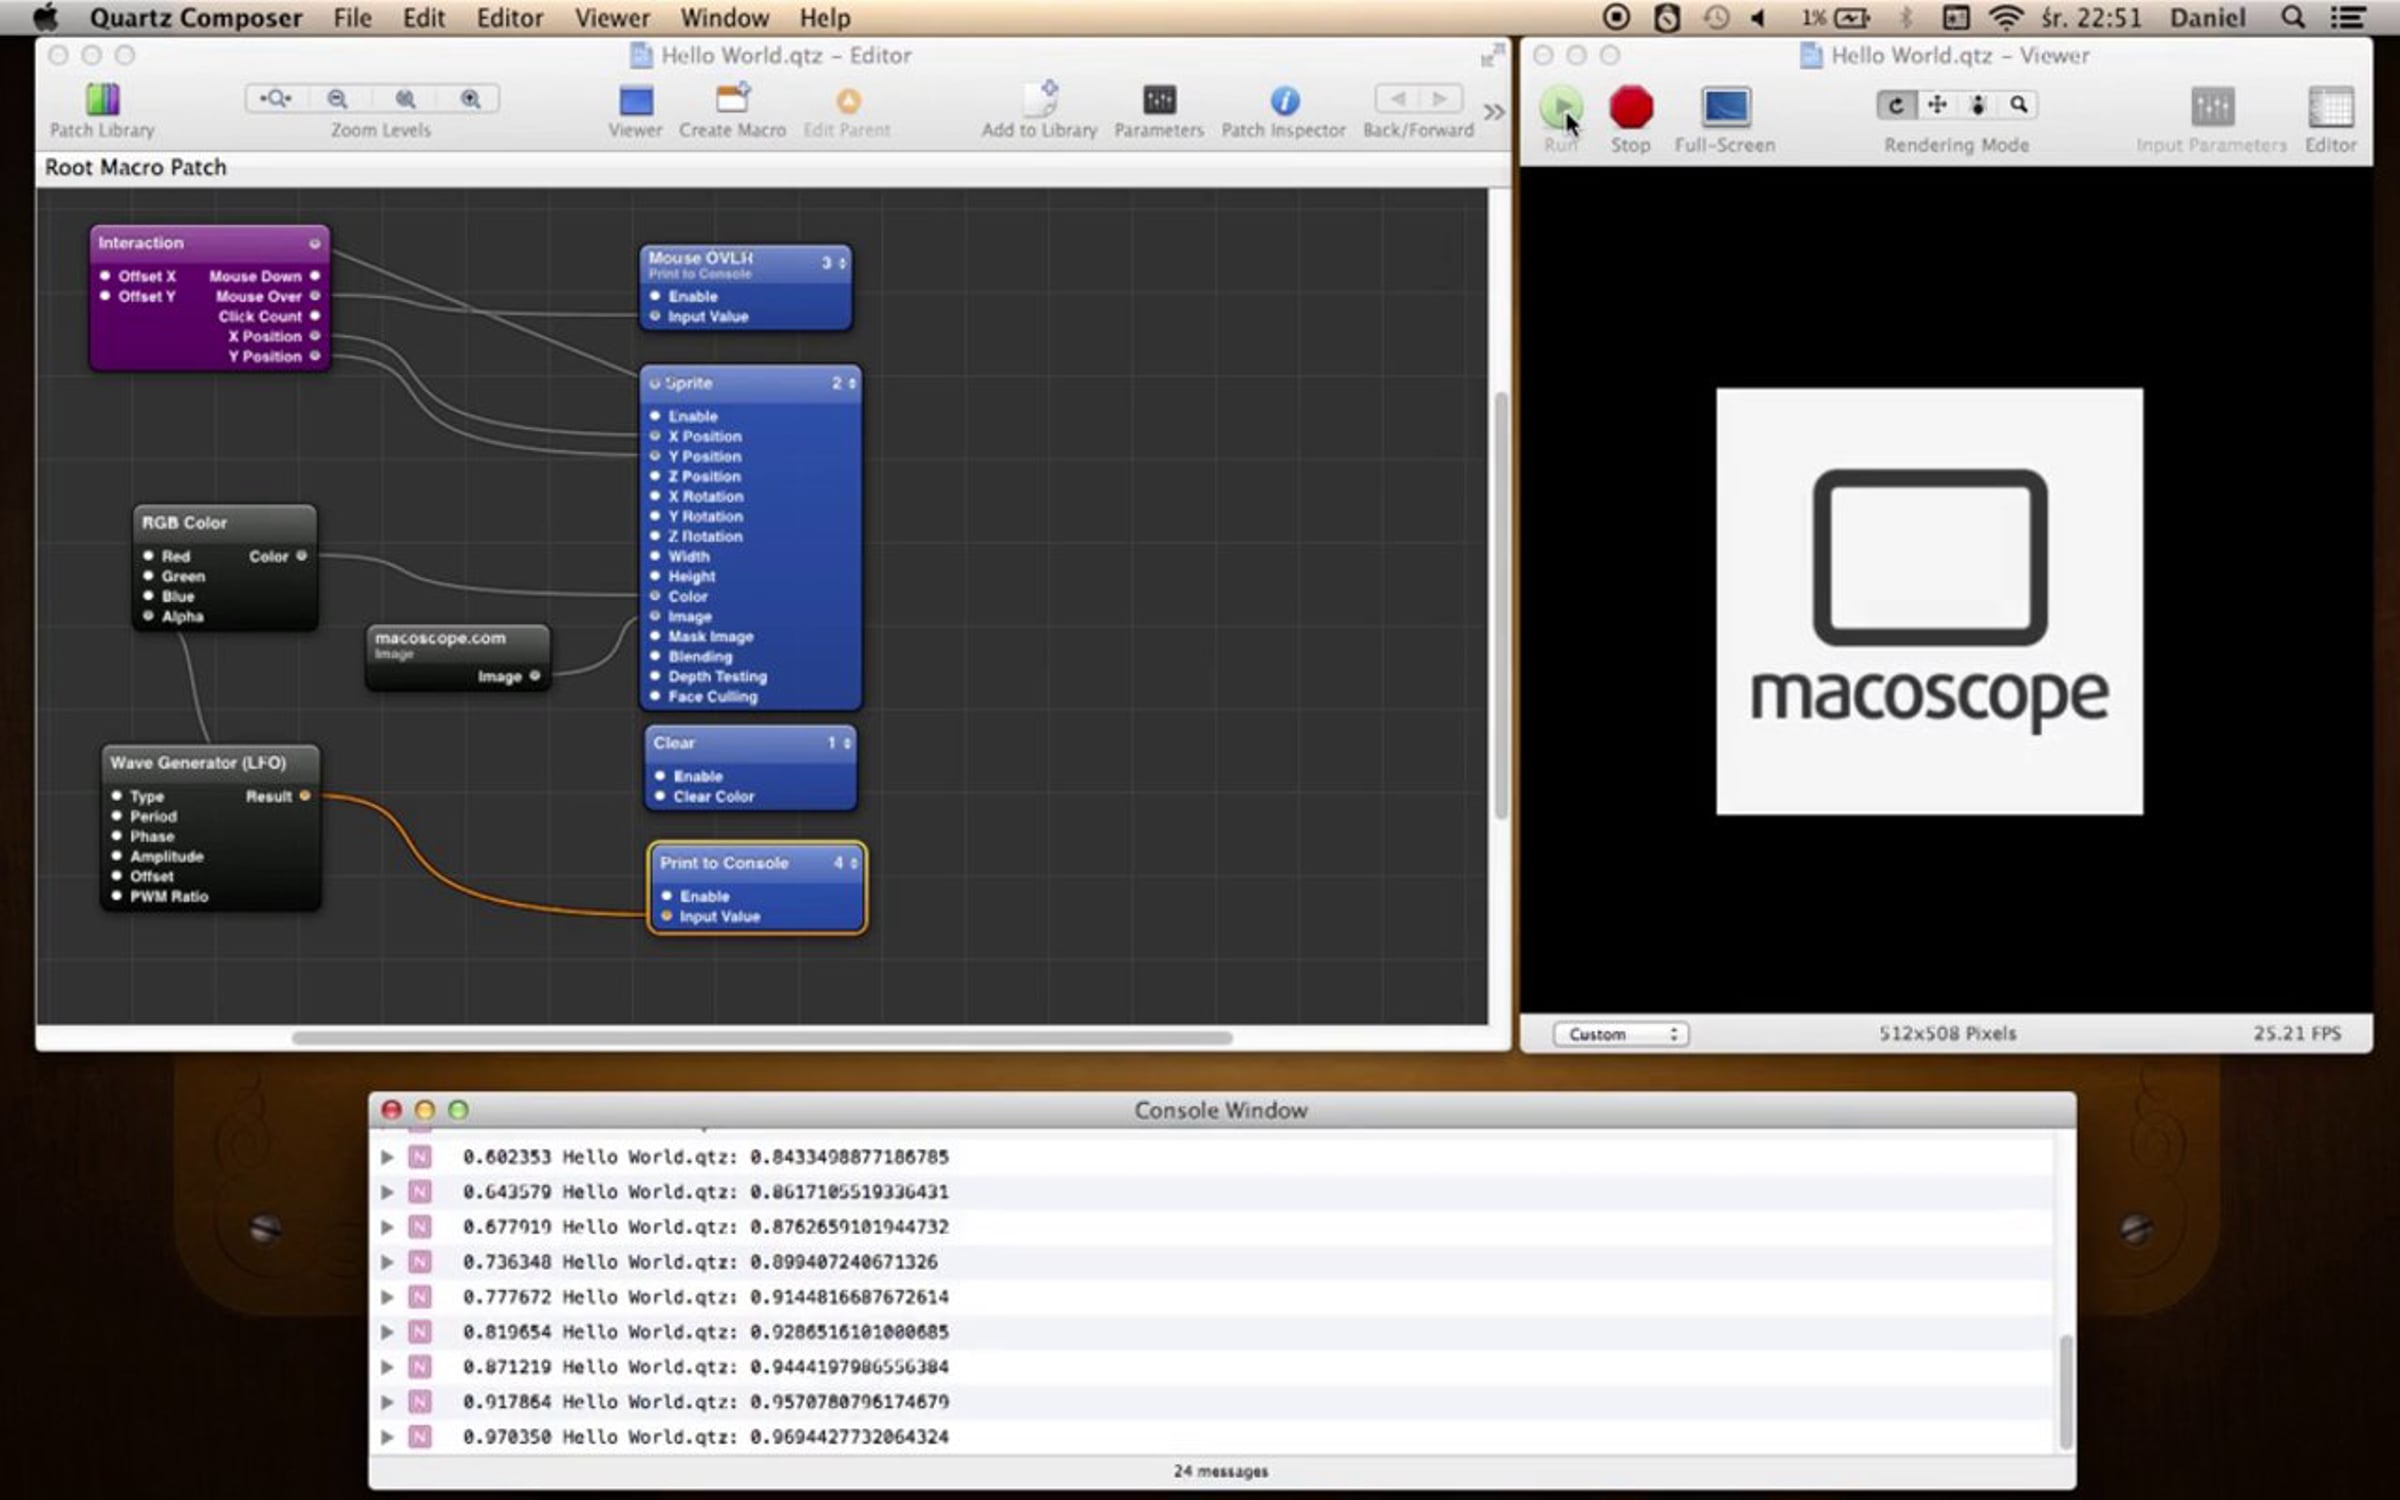The height and width of the screenshot is (1500, 2400).
Task: Expand the last console message disclosure triangle
Action: click(x=387, y=1437)
